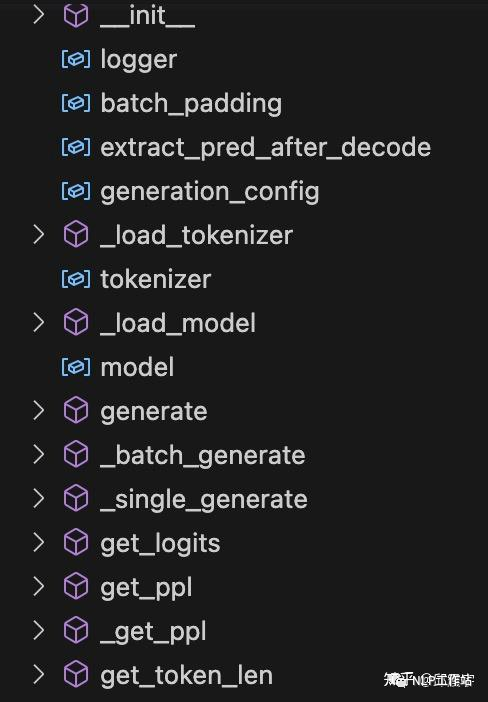Screen dimensions: 488x702
Task: Expand the _load_tokenizer method chevron
Action: 39,235
